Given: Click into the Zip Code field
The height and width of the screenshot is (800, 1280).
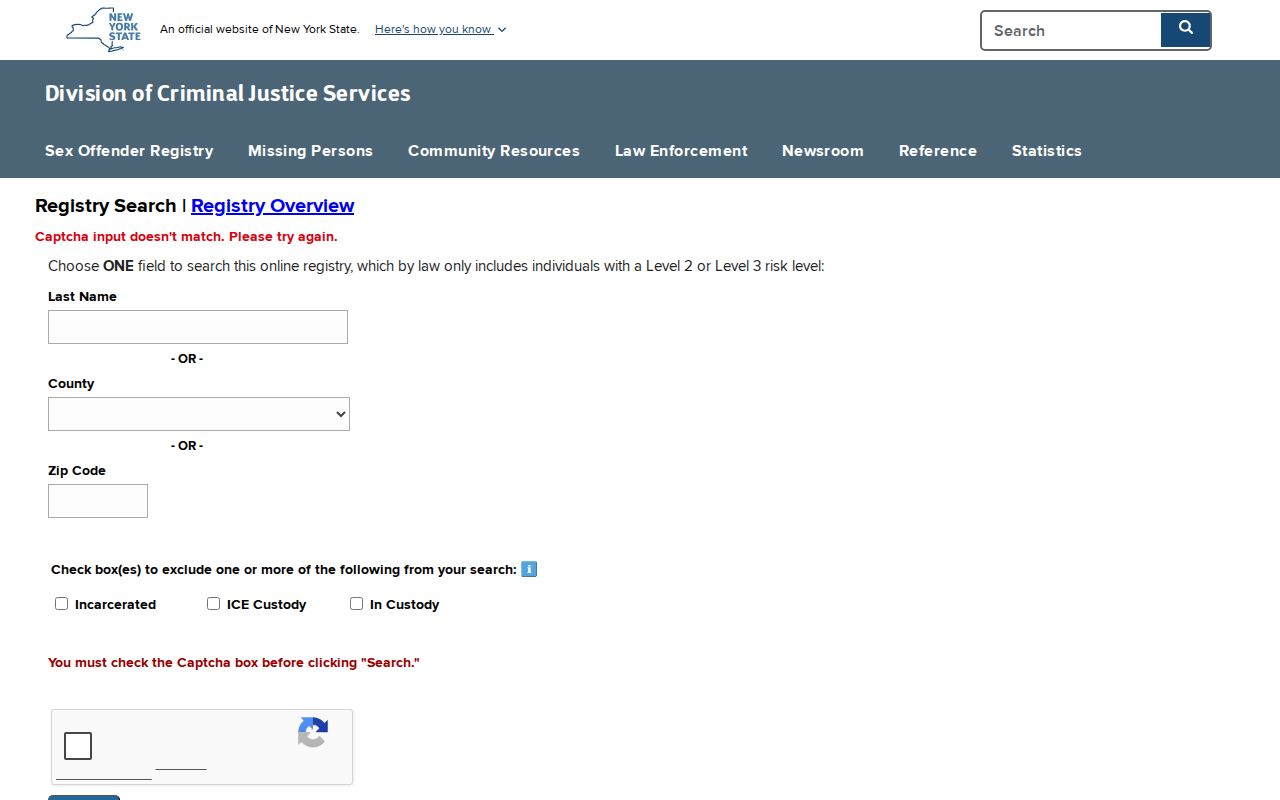Looking at the screenshot, I should (98, 501).
